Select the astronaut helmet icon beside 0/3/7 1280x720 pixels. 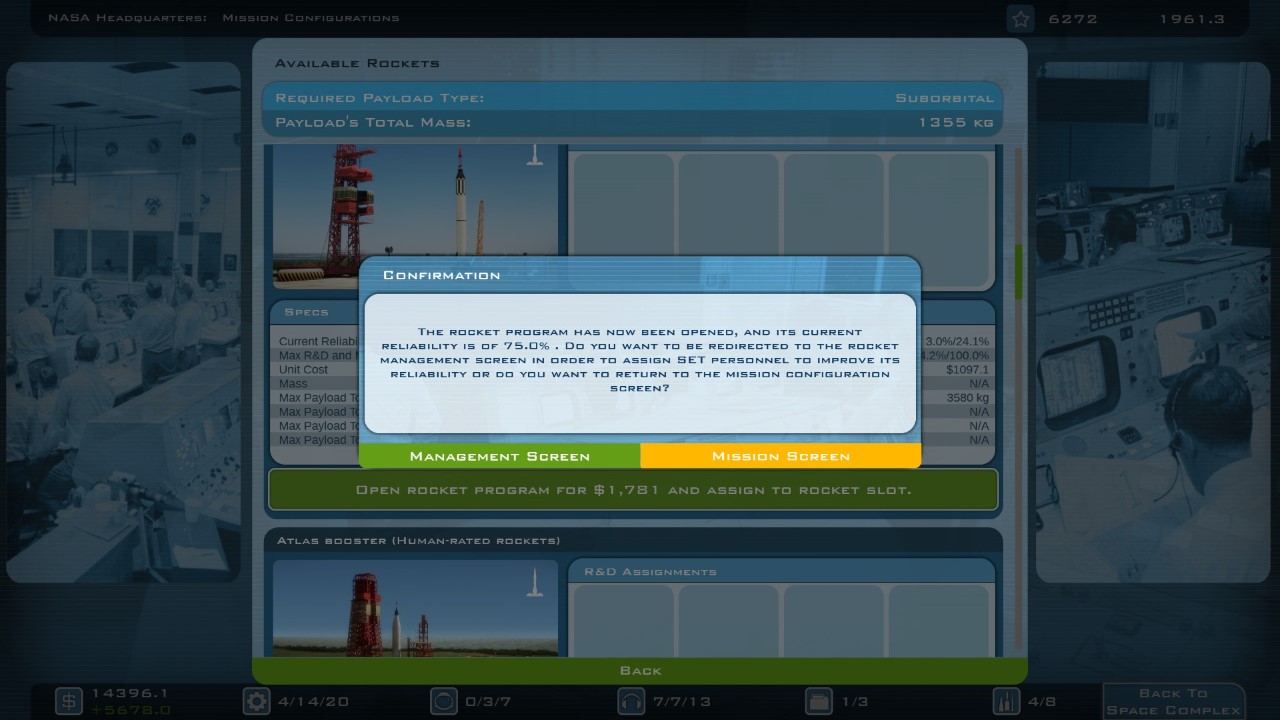[x=444, y=701]
